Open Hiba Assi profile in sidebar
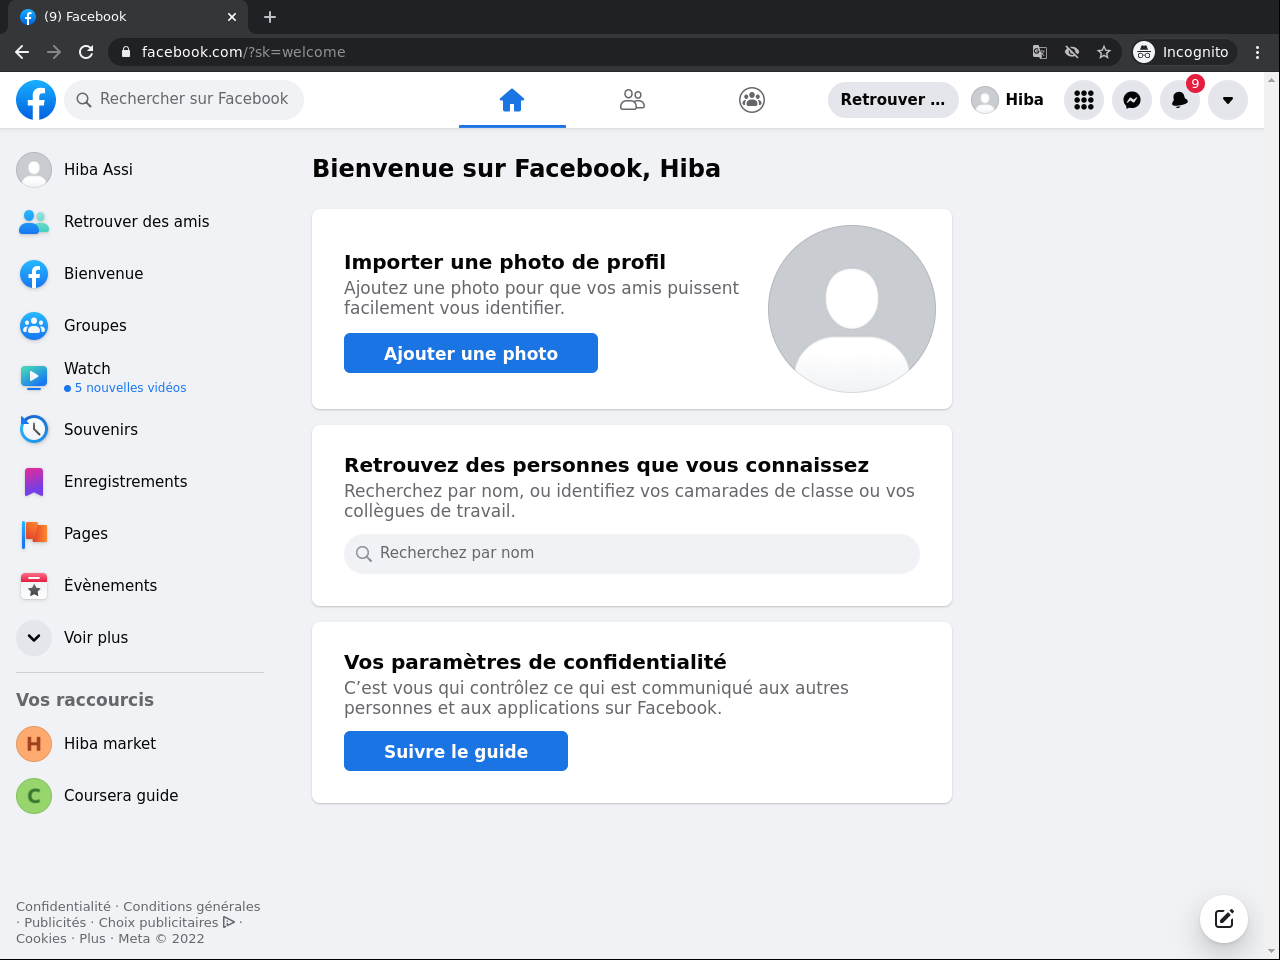The height and width of the screenshot is (960, 1280). 140,170
